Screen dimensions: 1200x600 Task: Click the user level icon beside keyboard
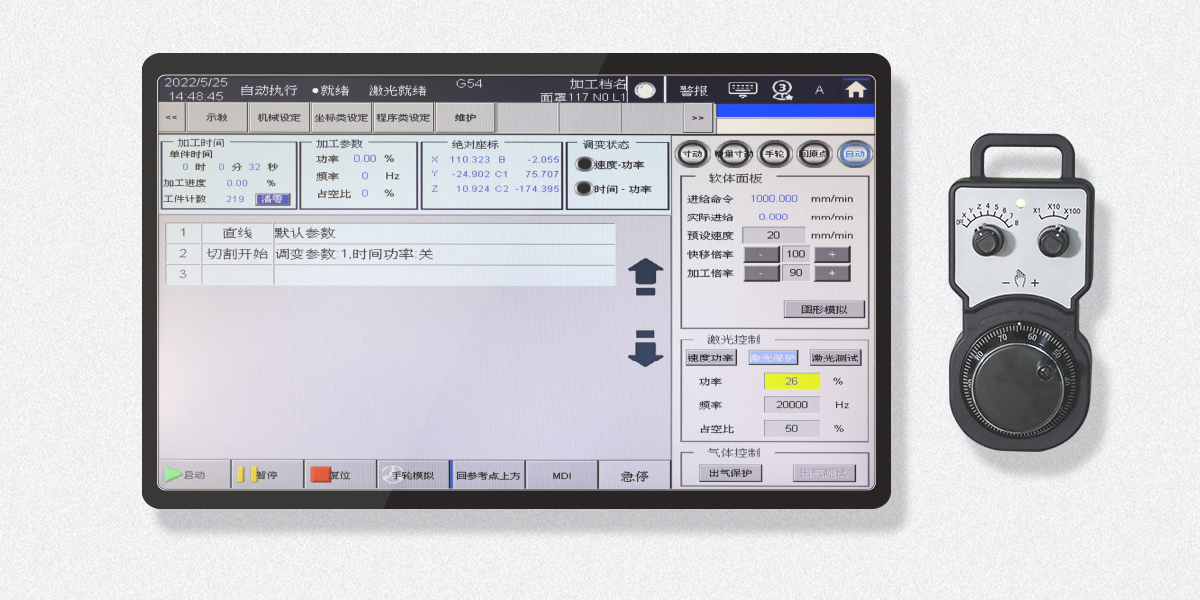coord(782,90)
